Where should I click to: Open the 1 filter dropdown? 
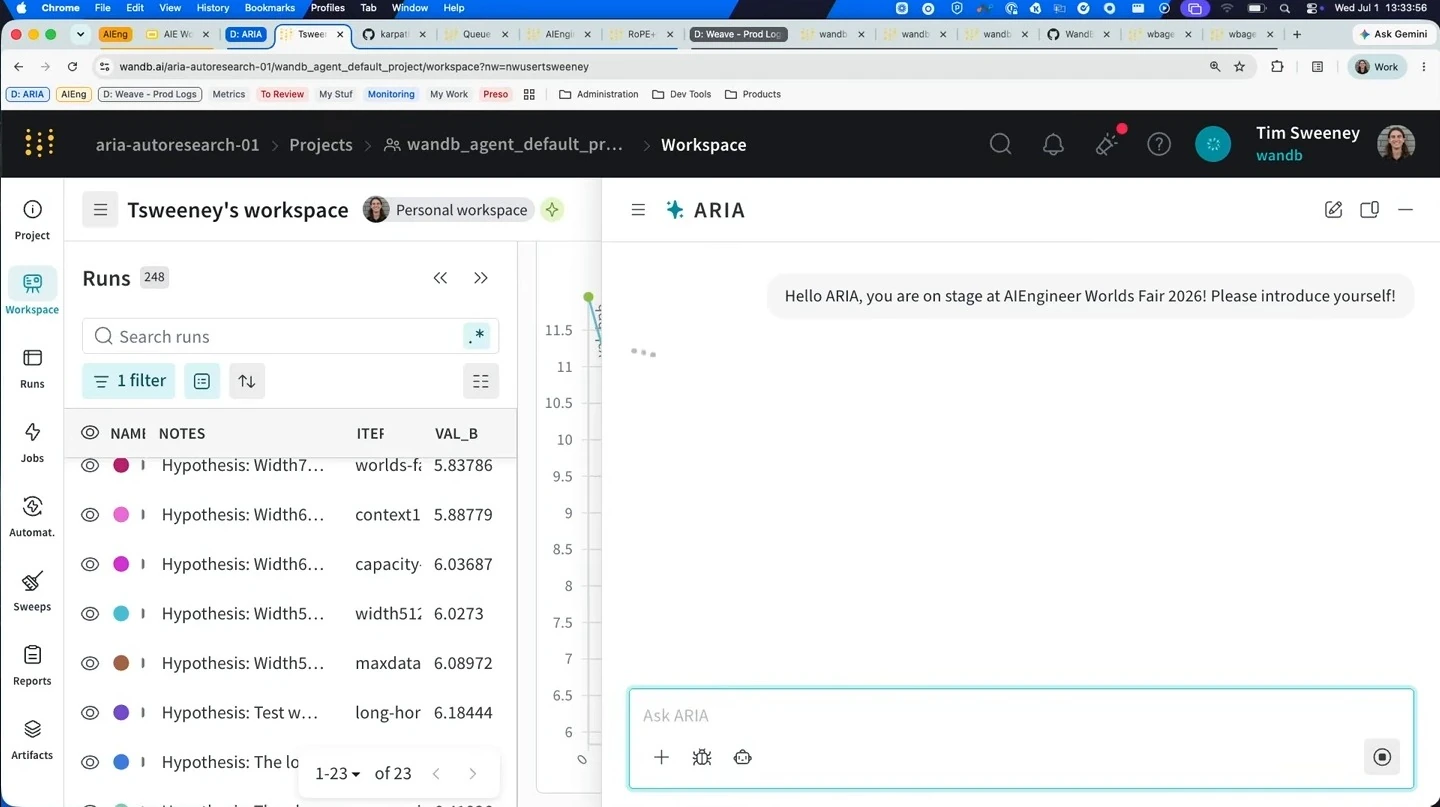pos(128,381)
